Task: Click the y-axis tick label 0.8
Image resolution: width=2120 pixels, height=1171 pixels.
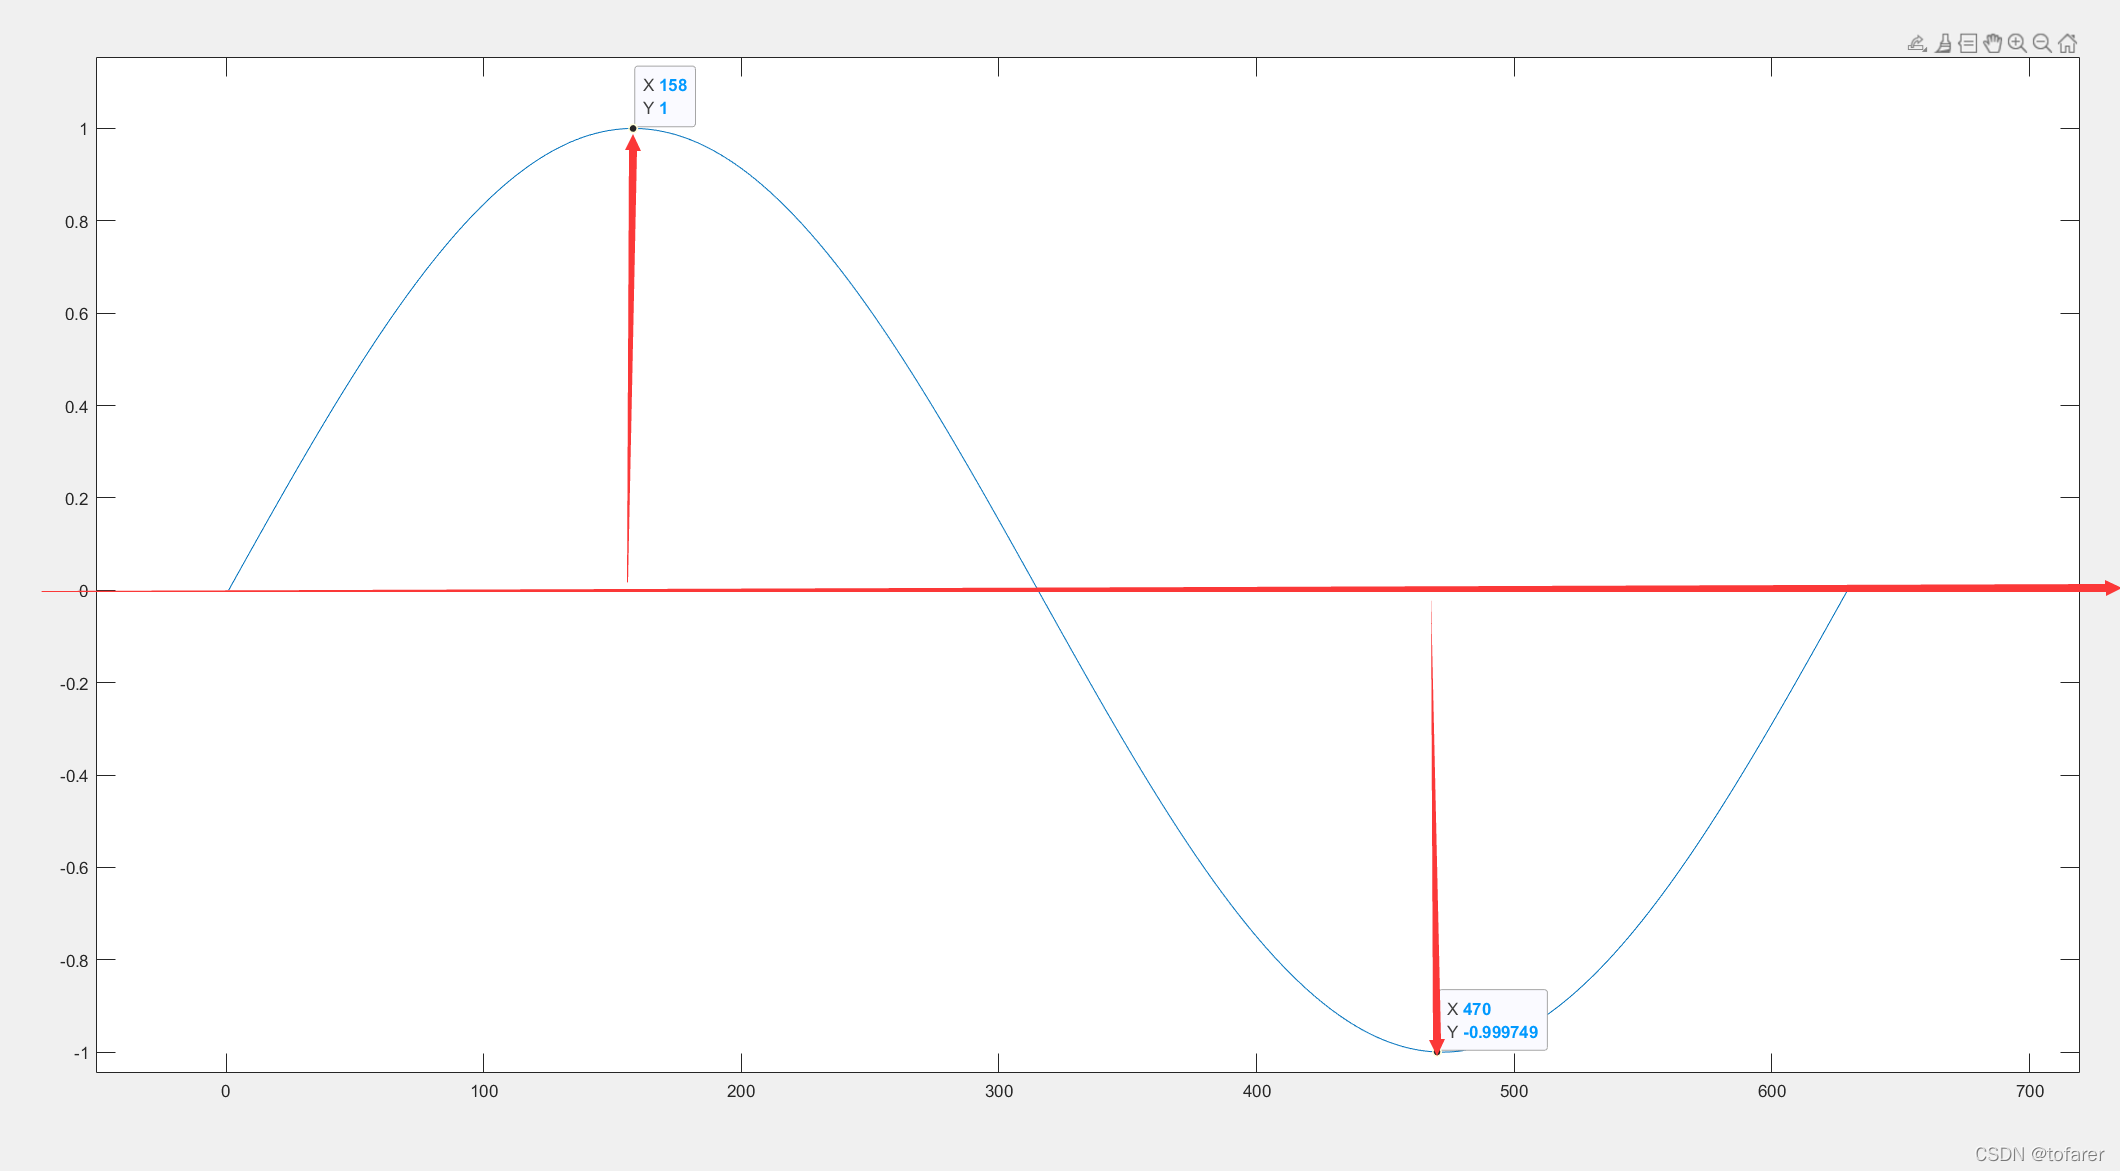Action: pos(76,222)
